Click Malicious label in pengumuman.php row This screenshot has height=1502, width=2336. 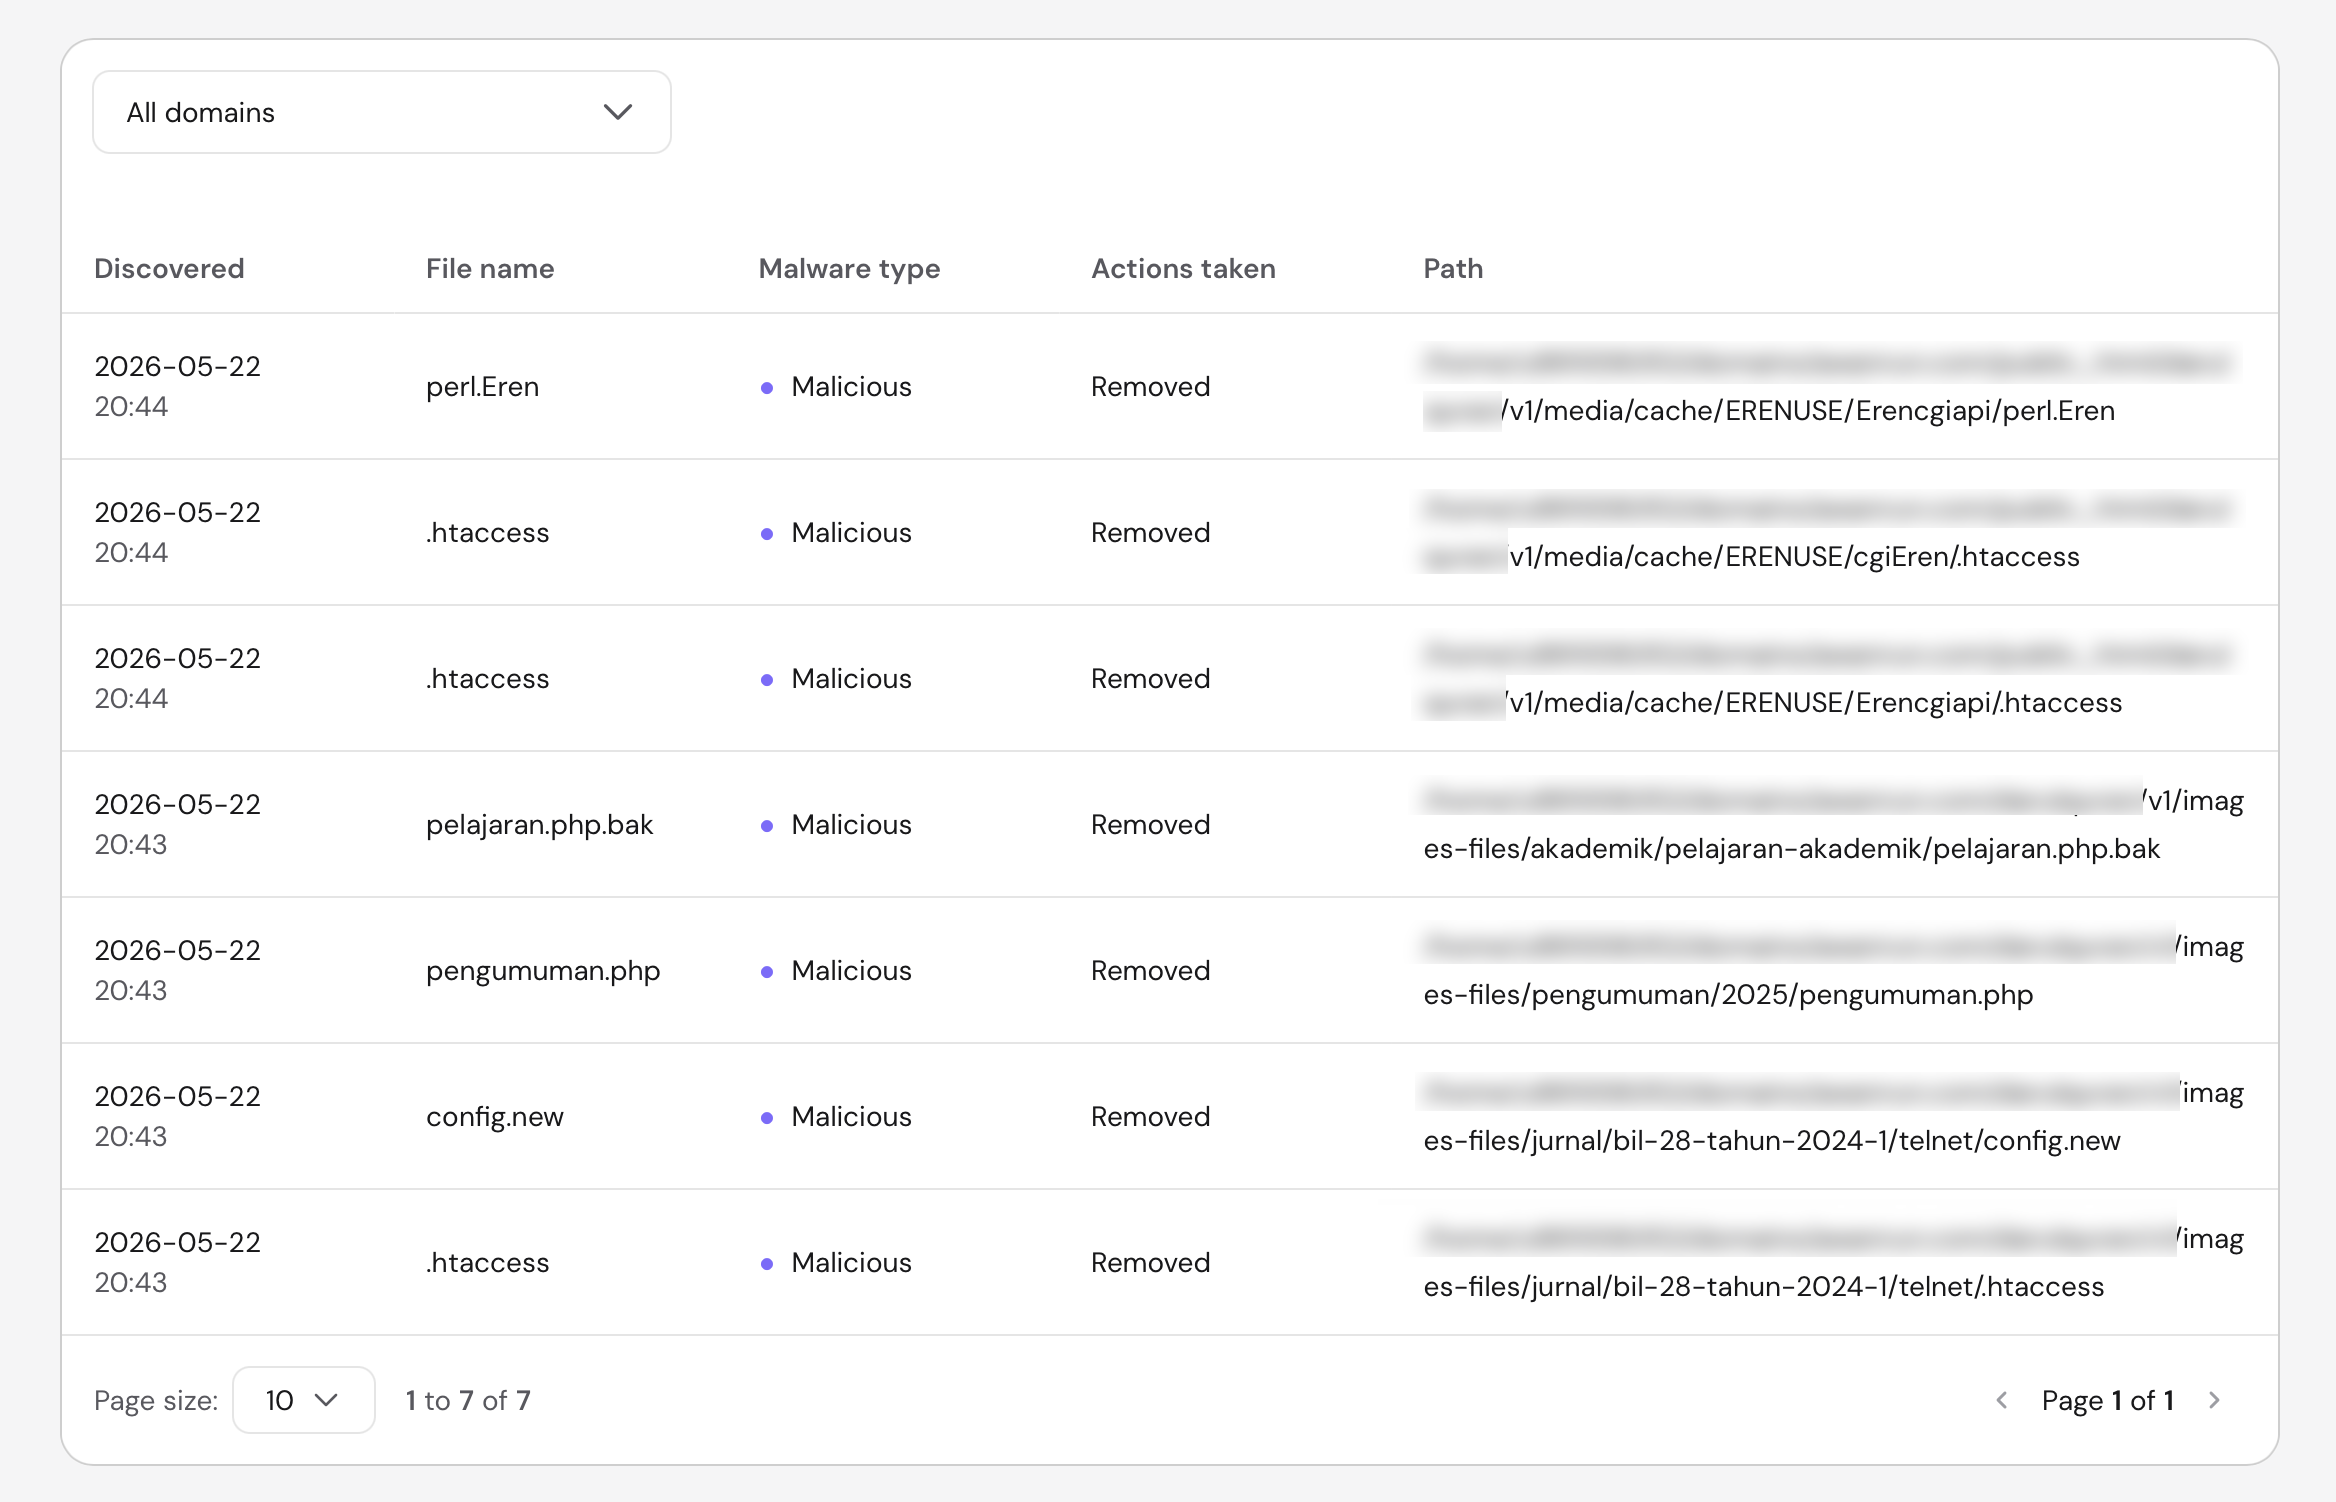click(851, 971)
